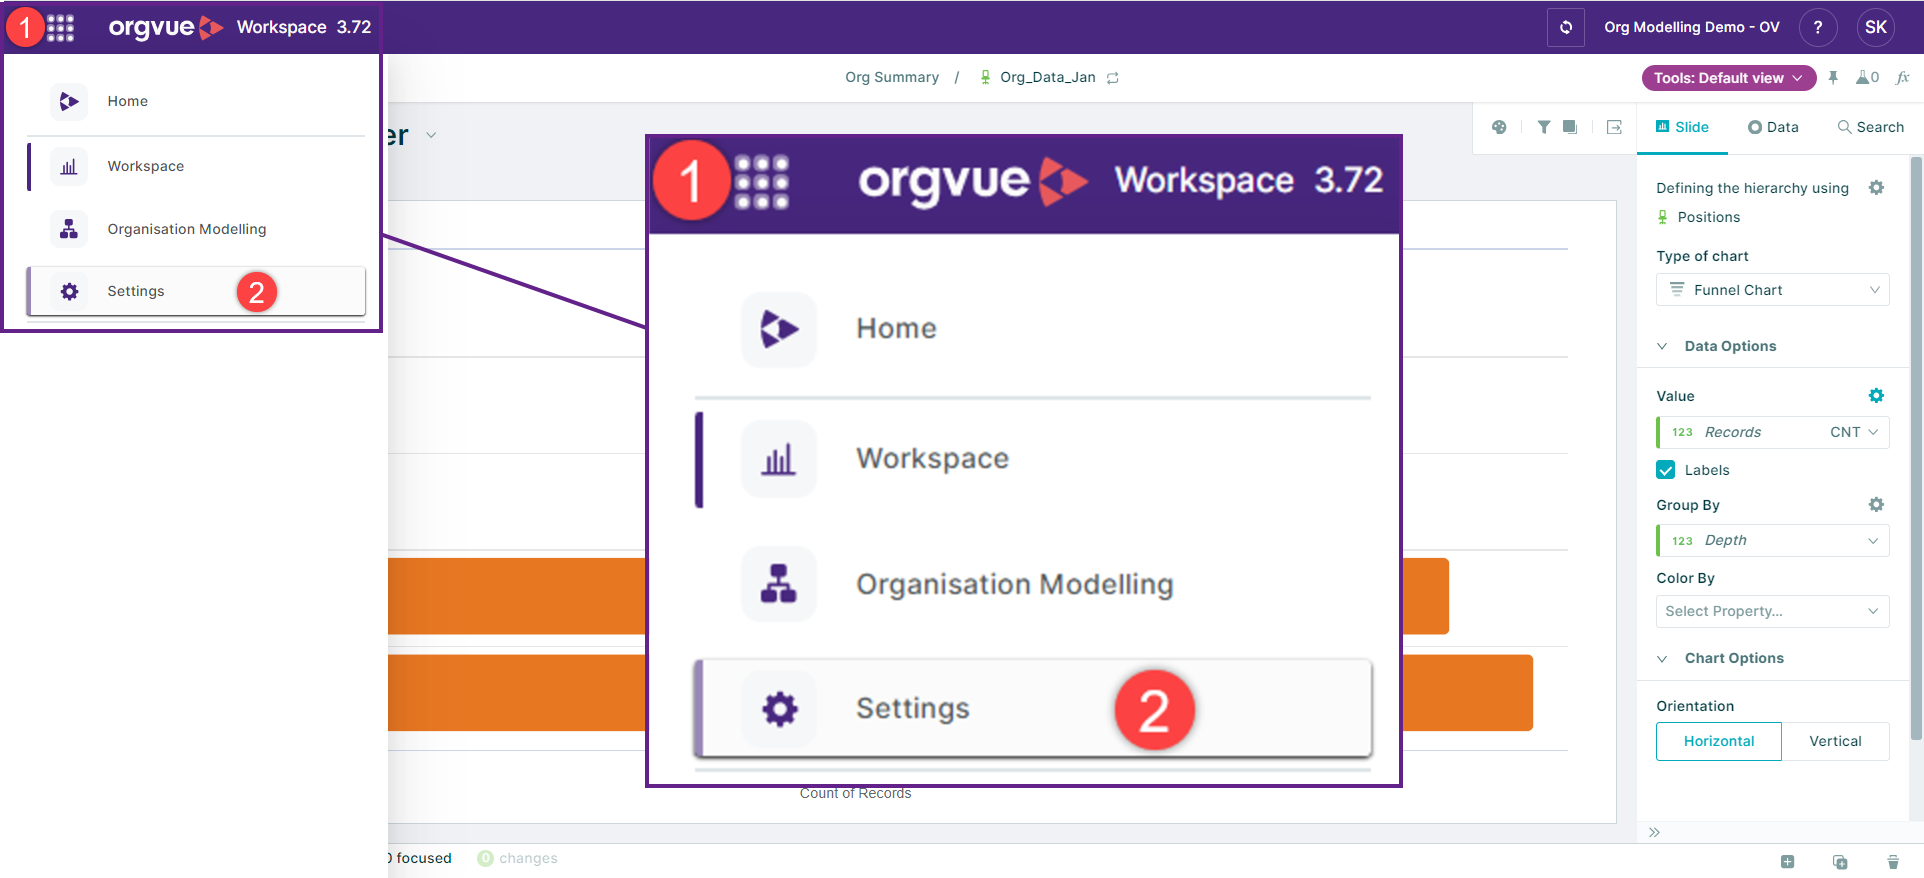Click the sync icon beside Org_Data_Jan
1924x878 pixels.
click(1113, 78)
